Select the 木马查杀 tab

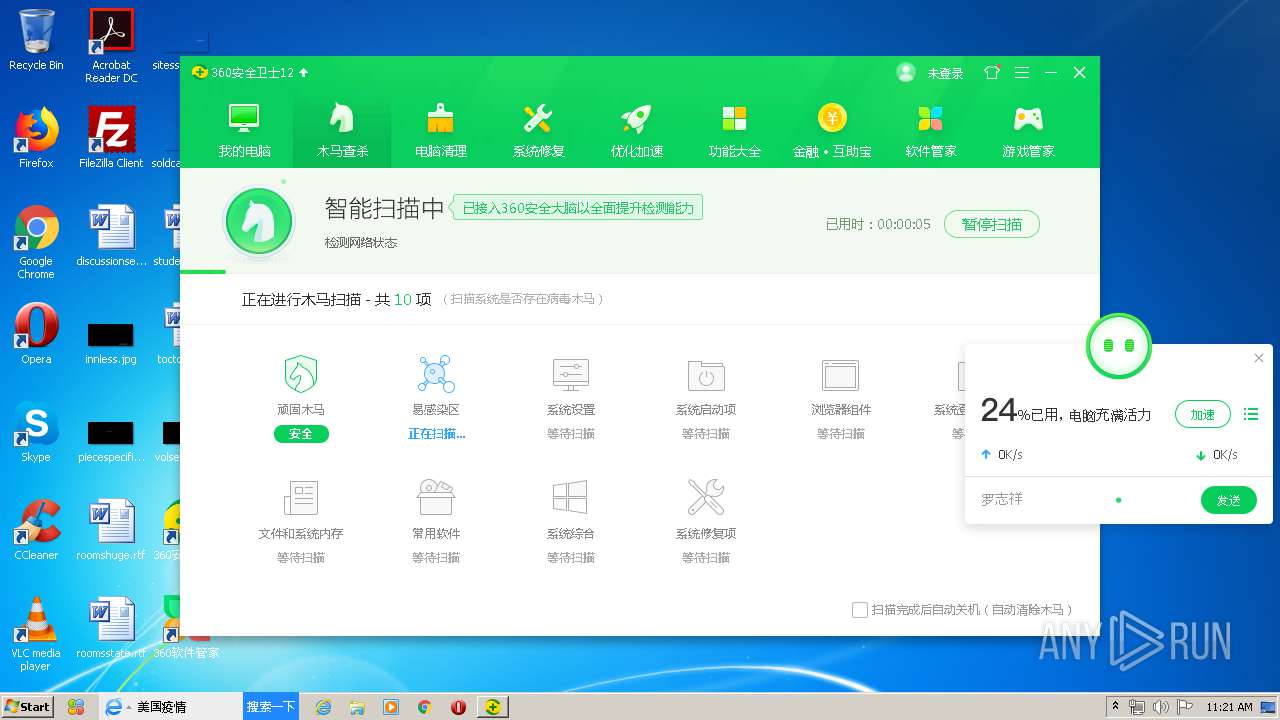pos(342,131)
